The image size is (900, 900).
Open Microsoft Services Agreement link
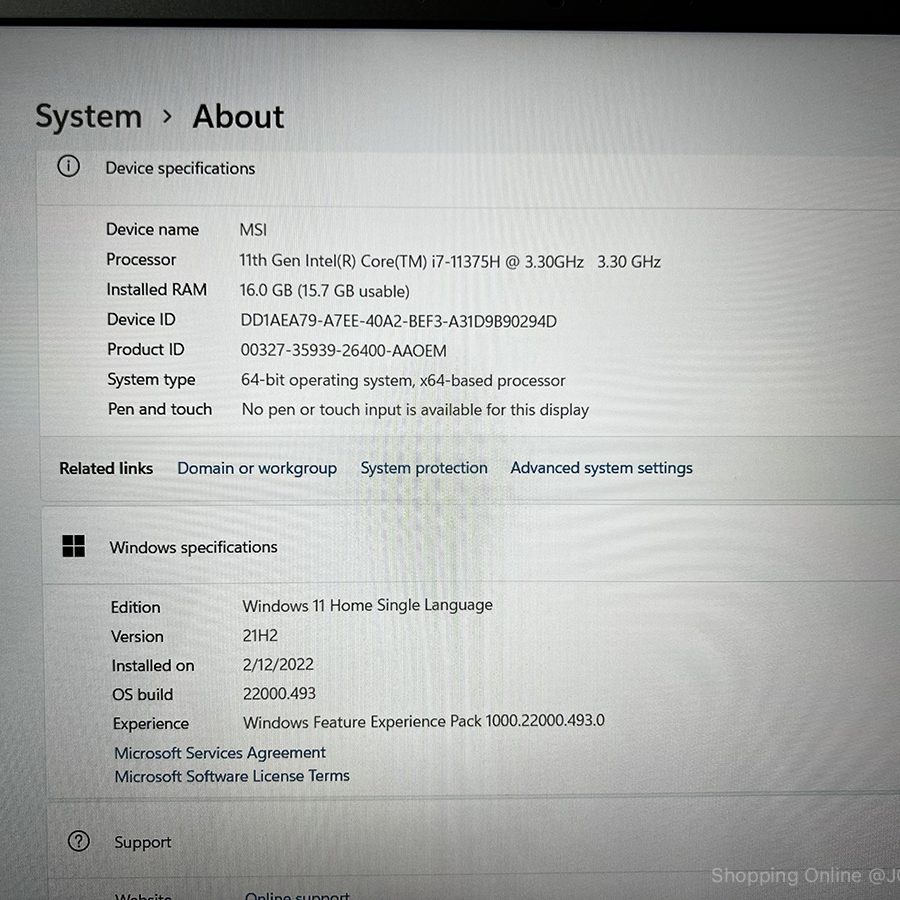tap(220, 752)
